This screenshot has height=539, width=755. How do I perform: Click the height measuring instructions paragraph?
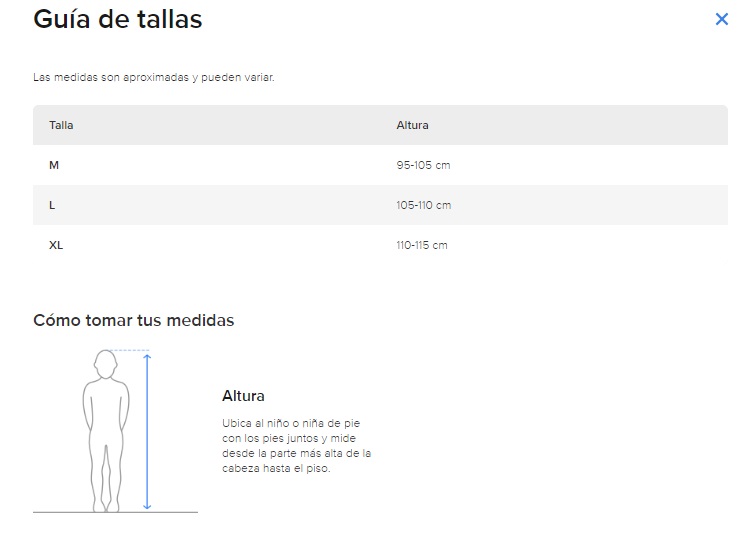tap(297, 446)
